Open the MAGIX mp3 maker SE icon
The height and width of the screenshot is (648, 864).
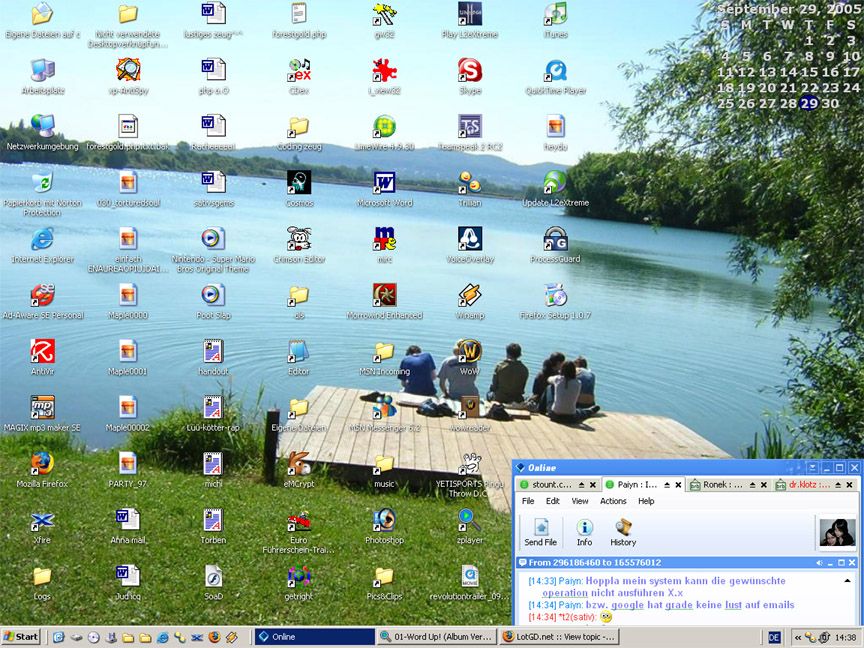[x=42, y=408]
